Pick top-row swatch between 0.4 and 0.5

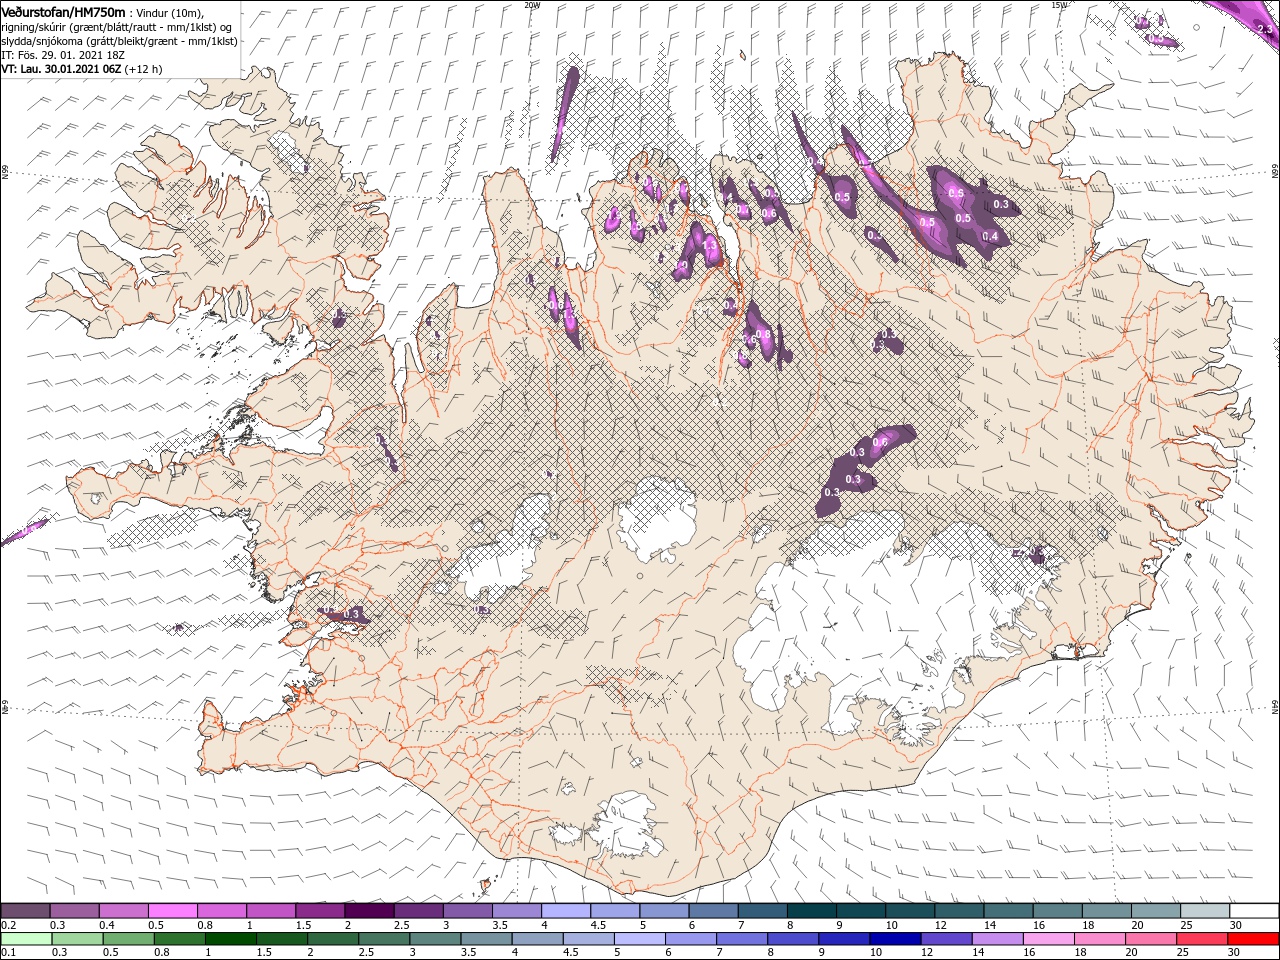[x=124, y=911]
